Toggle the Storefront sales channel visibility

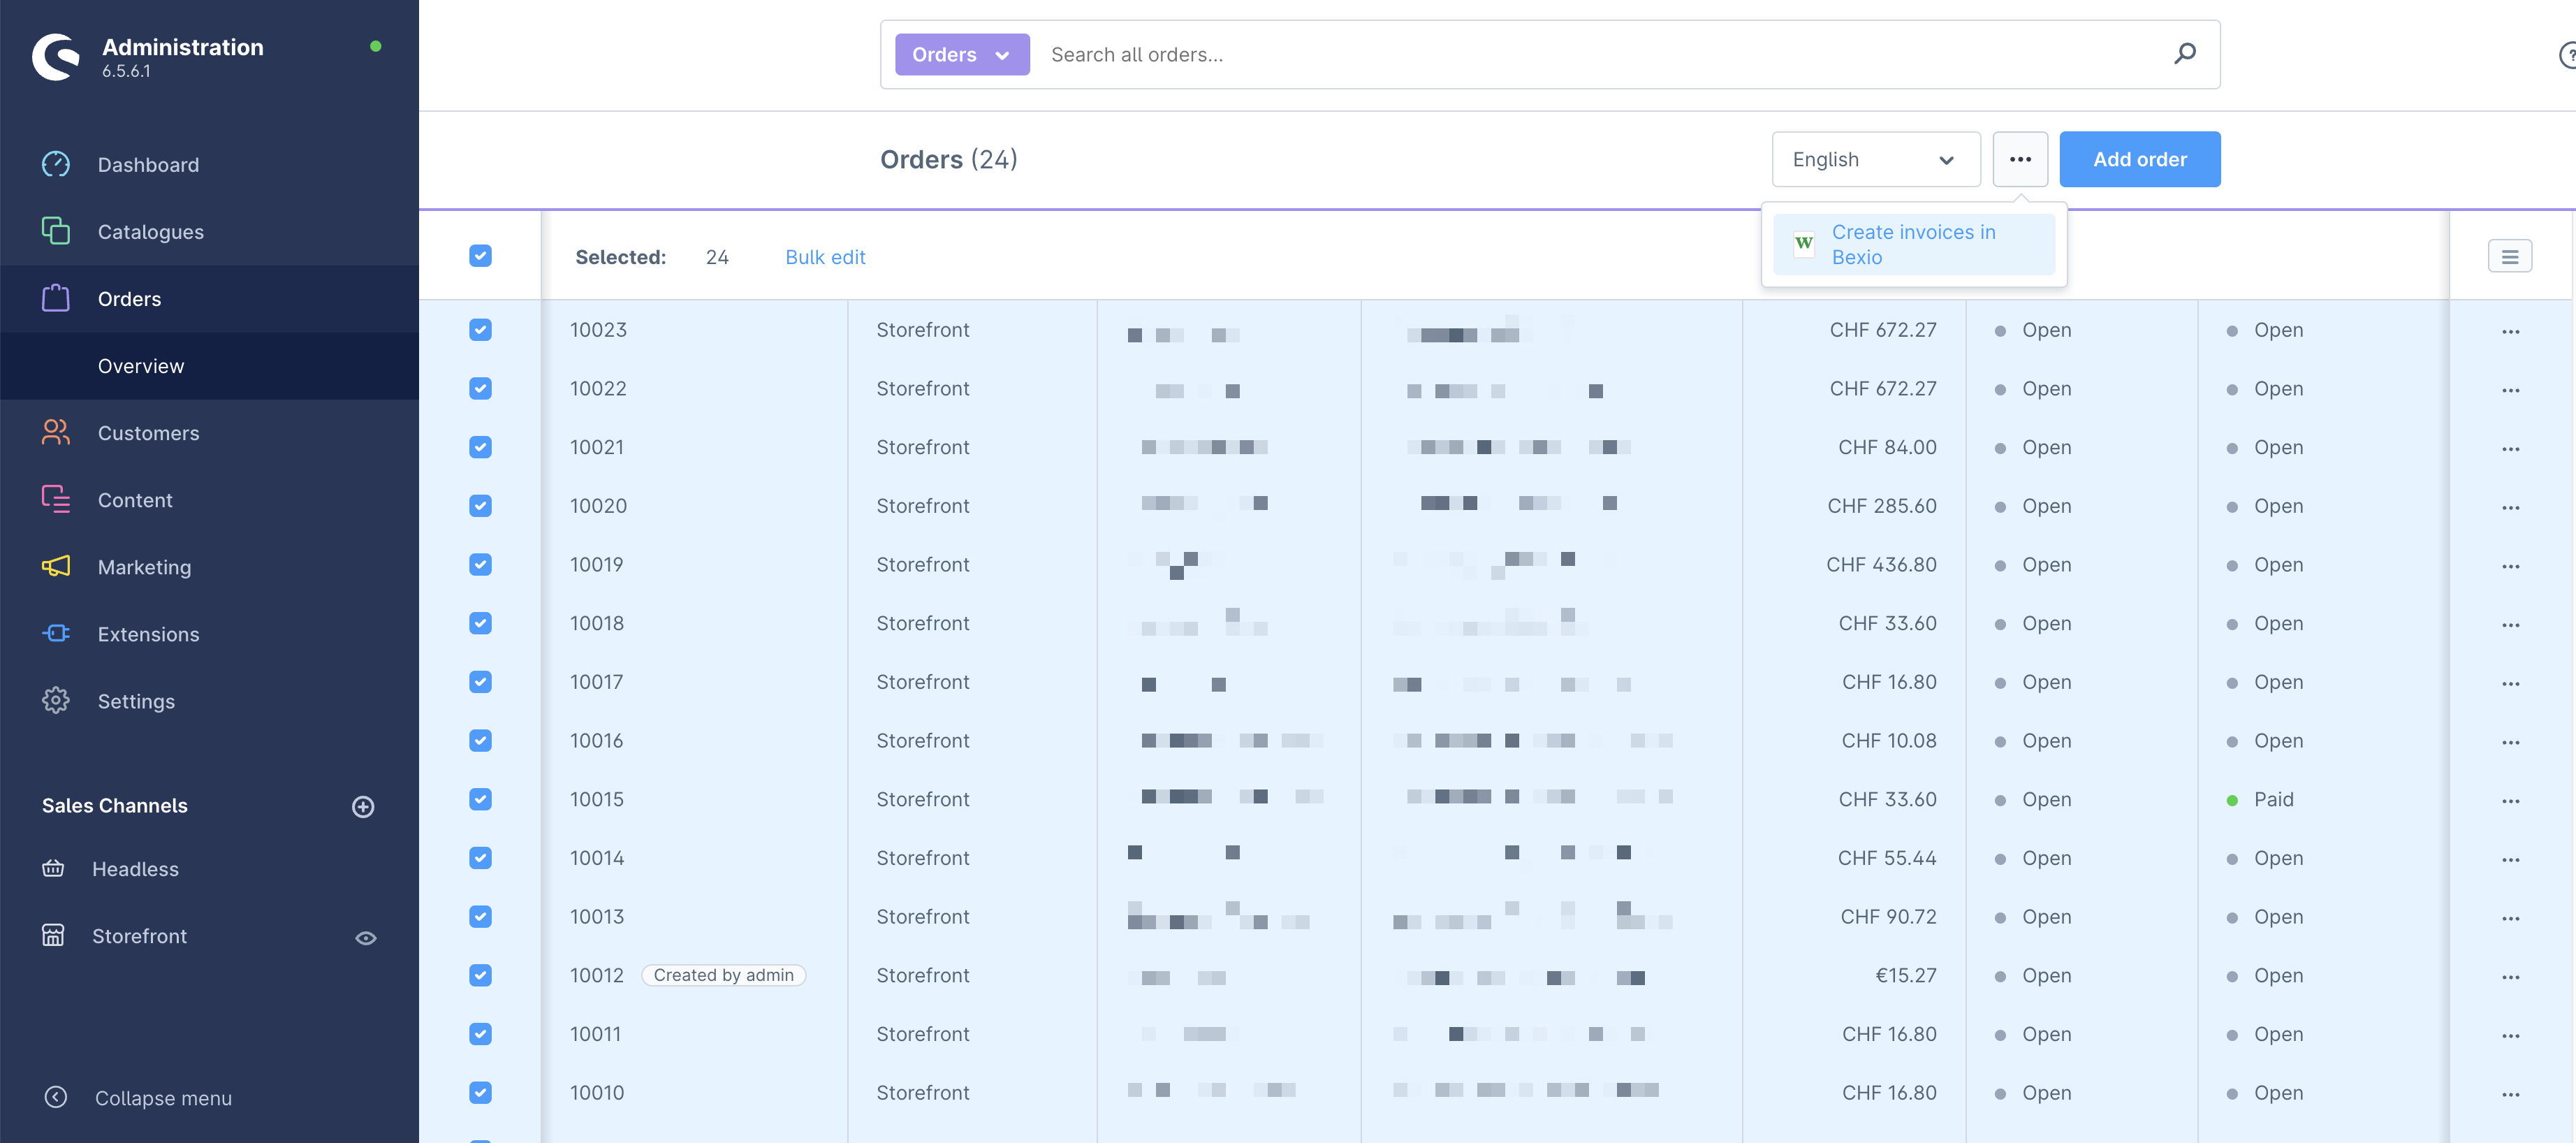point(365,937)
